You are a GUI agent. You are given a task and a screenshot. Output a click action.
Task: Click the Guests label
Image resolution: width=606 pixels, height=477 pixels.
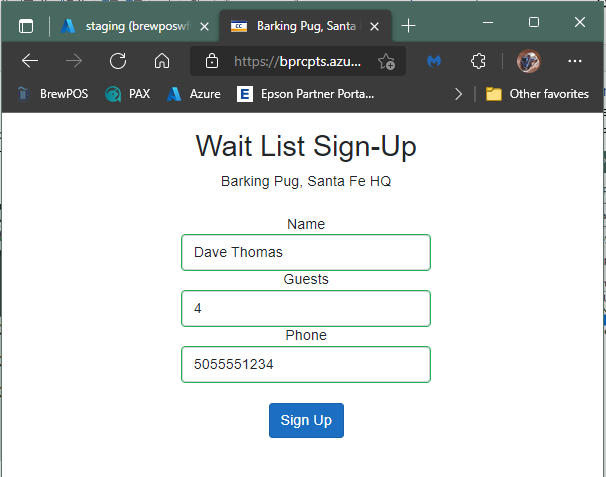306,279
